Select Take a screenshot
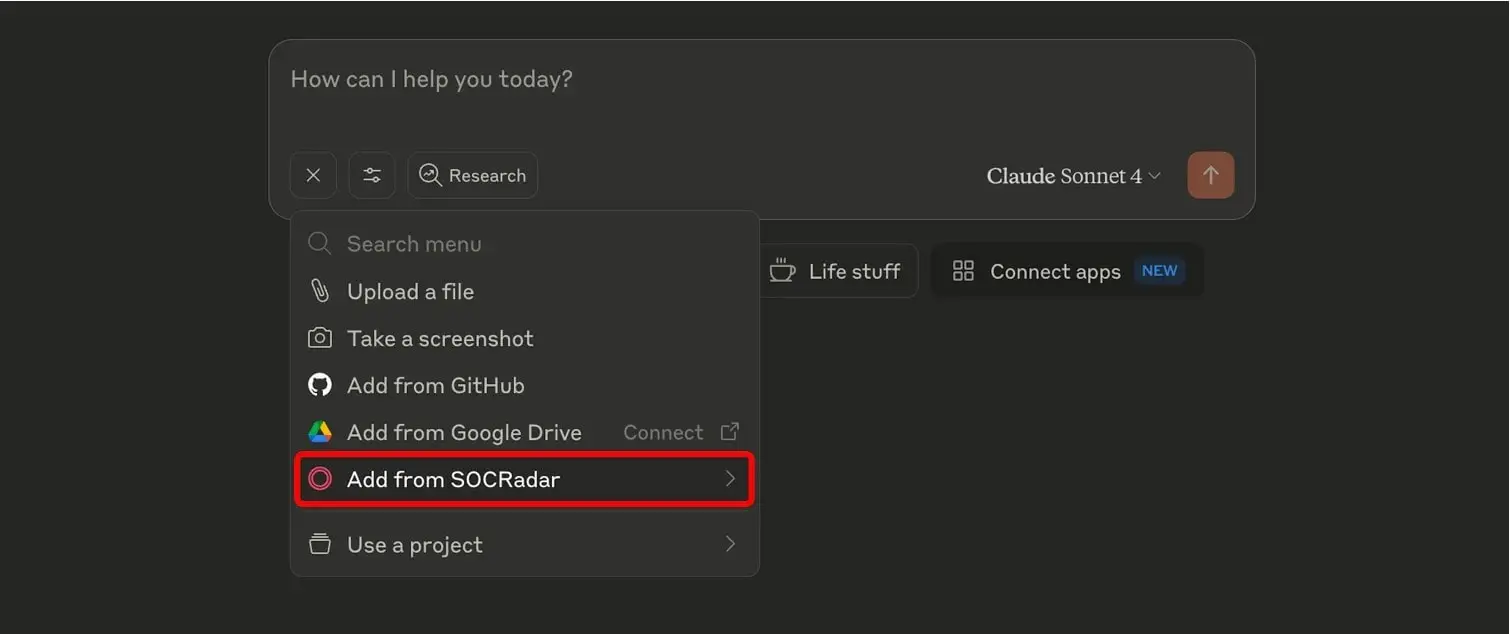Image resolution: width=1510 pixels, height=634 pixels. tap(524, 339)
